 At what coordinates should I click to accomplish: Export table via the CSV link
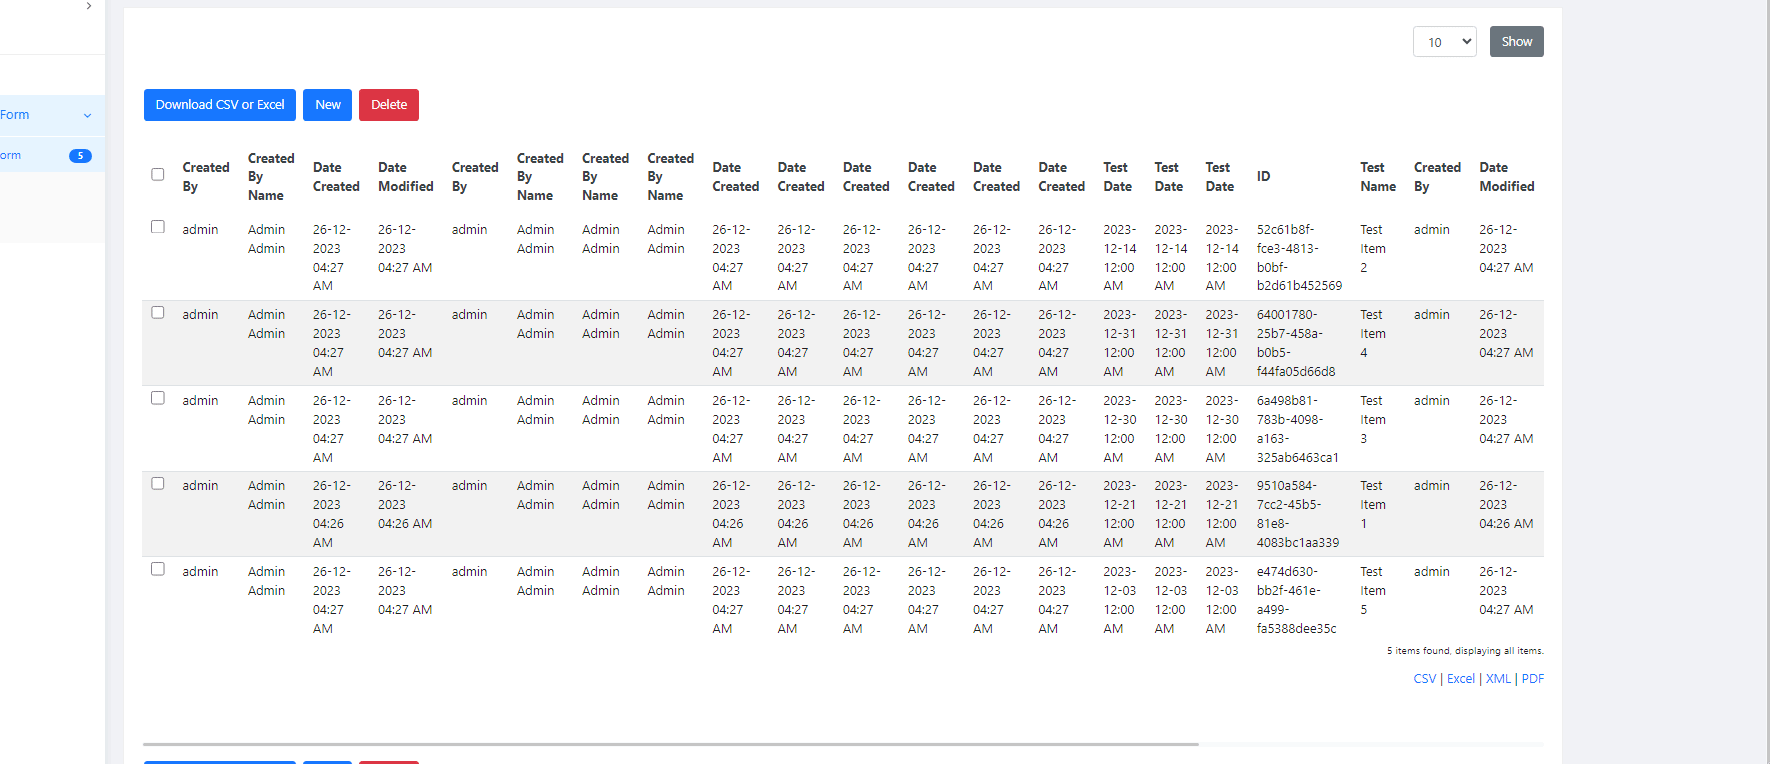(x=1424, y=679)
